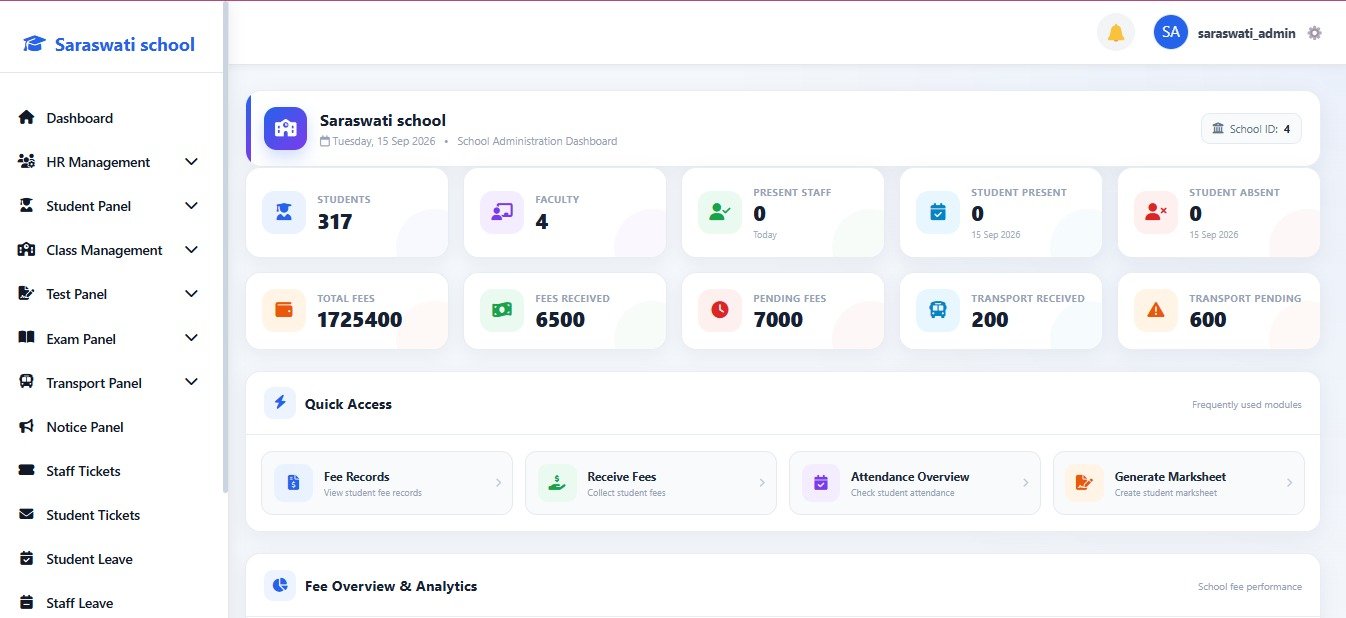The width and height of the screenshot is (1346, 618).
Task: Click the Present Staff icon
Action: pos(720,212)
